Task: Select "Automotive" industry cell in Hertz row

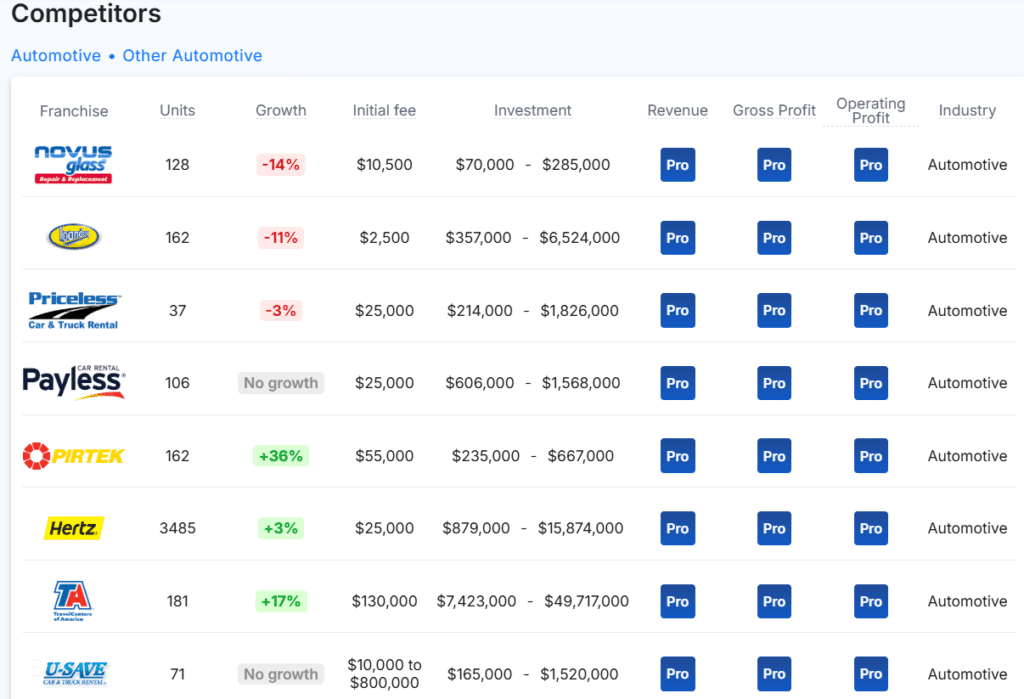Action: tap(967, 528)
